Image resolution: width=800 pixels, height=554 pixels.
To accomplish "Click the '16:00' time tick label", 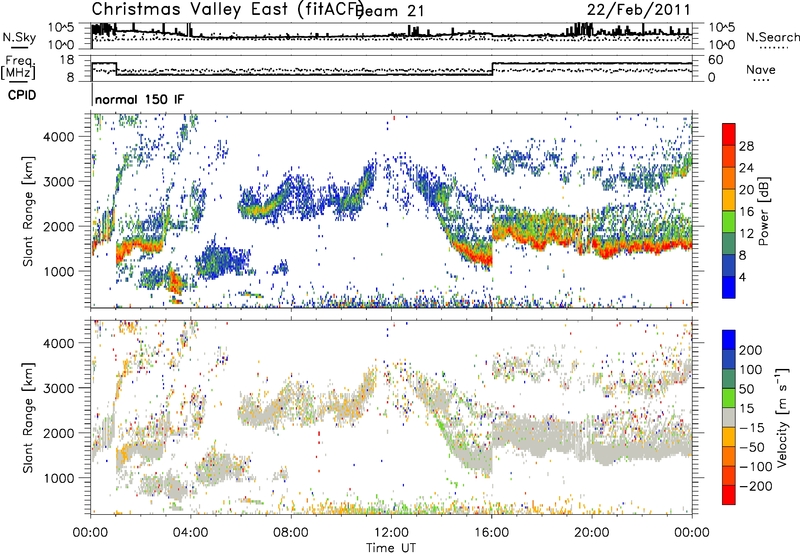I will pyautogui.click(x=491, y=533).
